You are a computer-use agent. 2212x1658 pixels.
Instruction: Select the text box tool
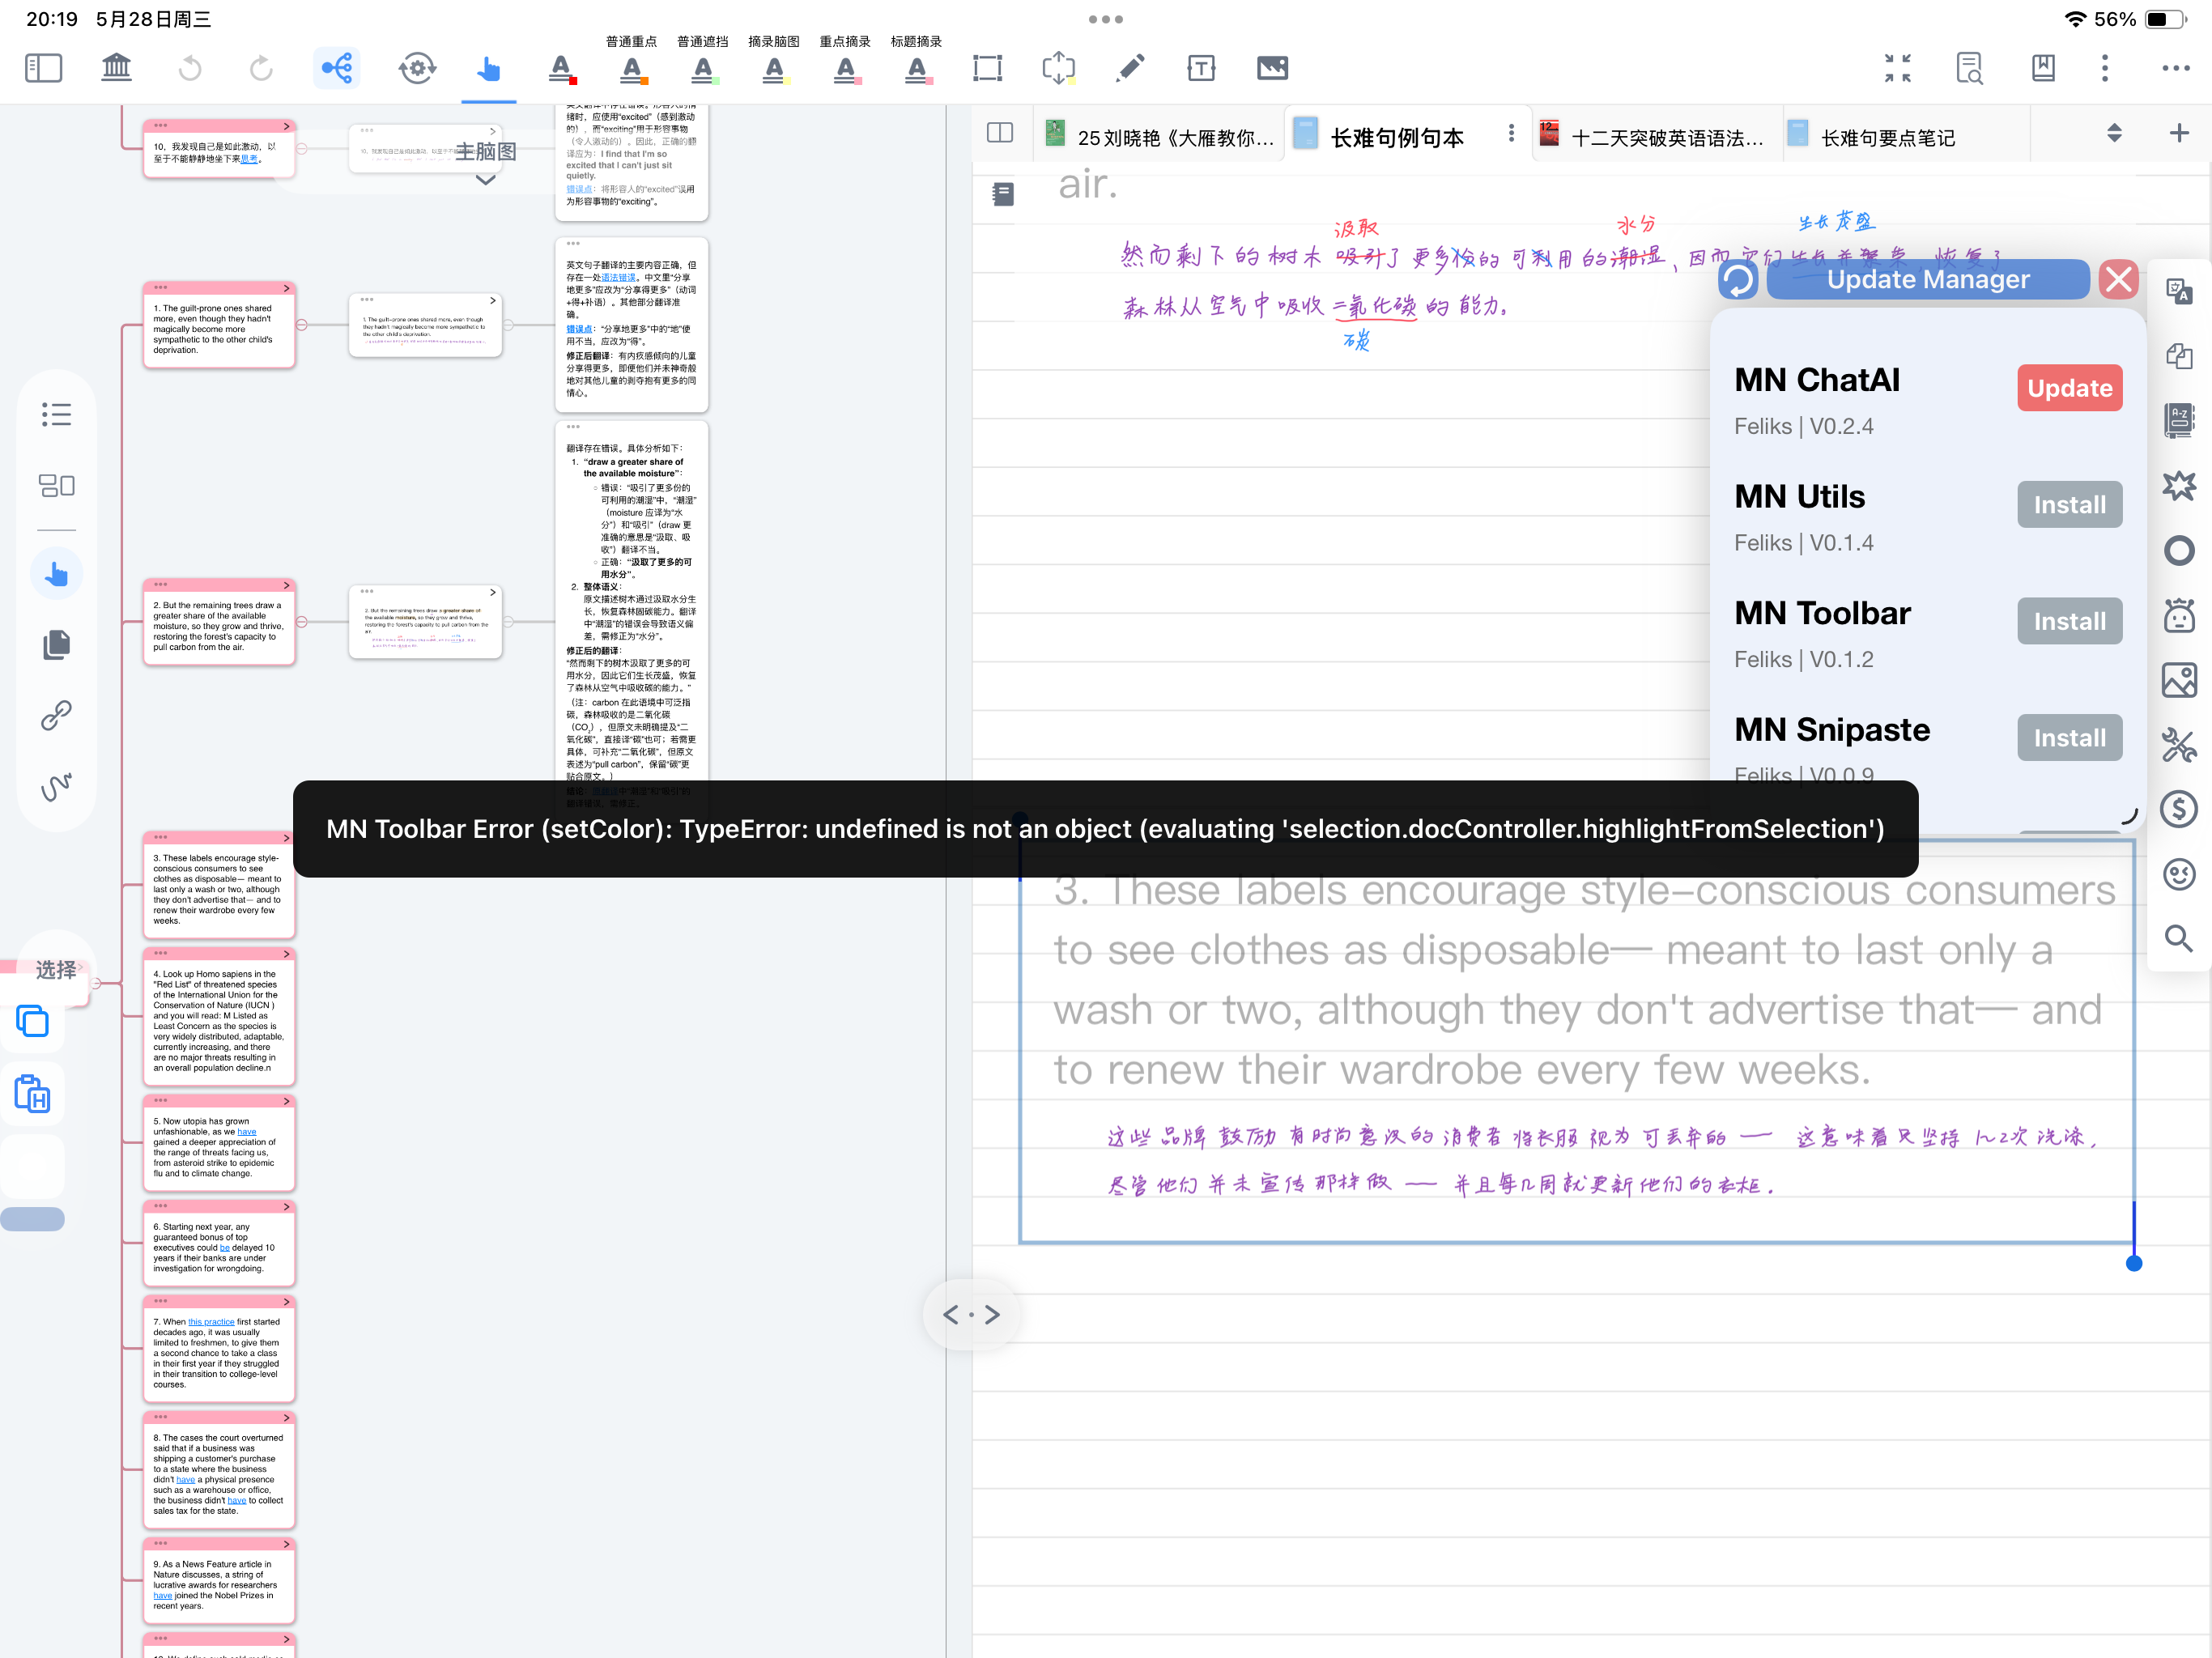click(x=1201, y=68)
